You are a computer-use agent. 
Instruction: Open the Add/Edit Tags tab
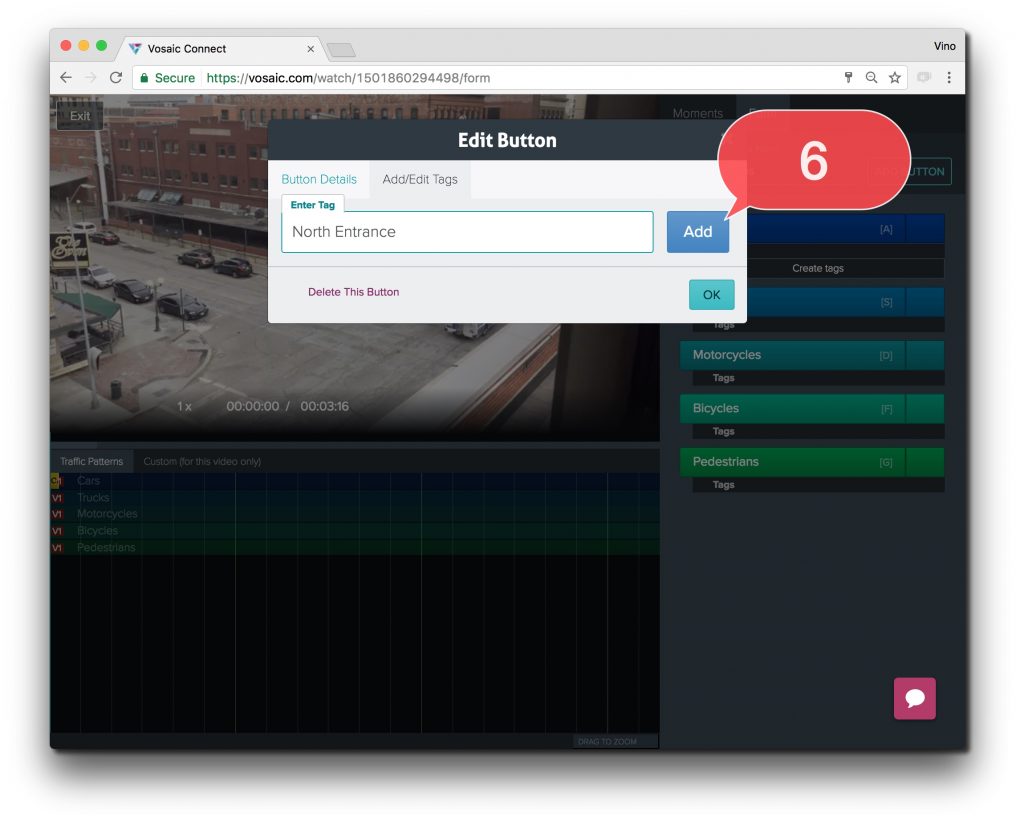point(420,180)
